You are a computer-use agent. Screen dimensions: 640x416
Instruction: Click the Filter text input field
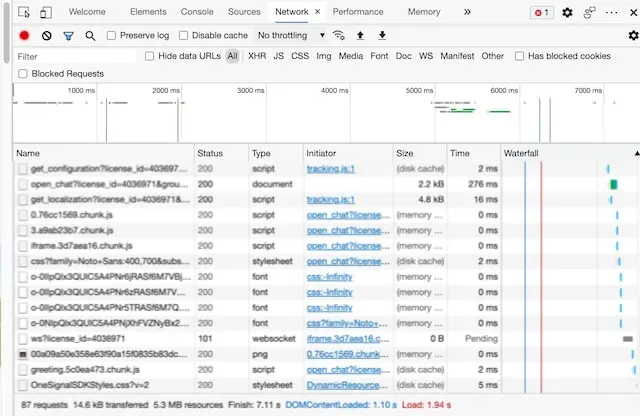click(x=75, y=56)
